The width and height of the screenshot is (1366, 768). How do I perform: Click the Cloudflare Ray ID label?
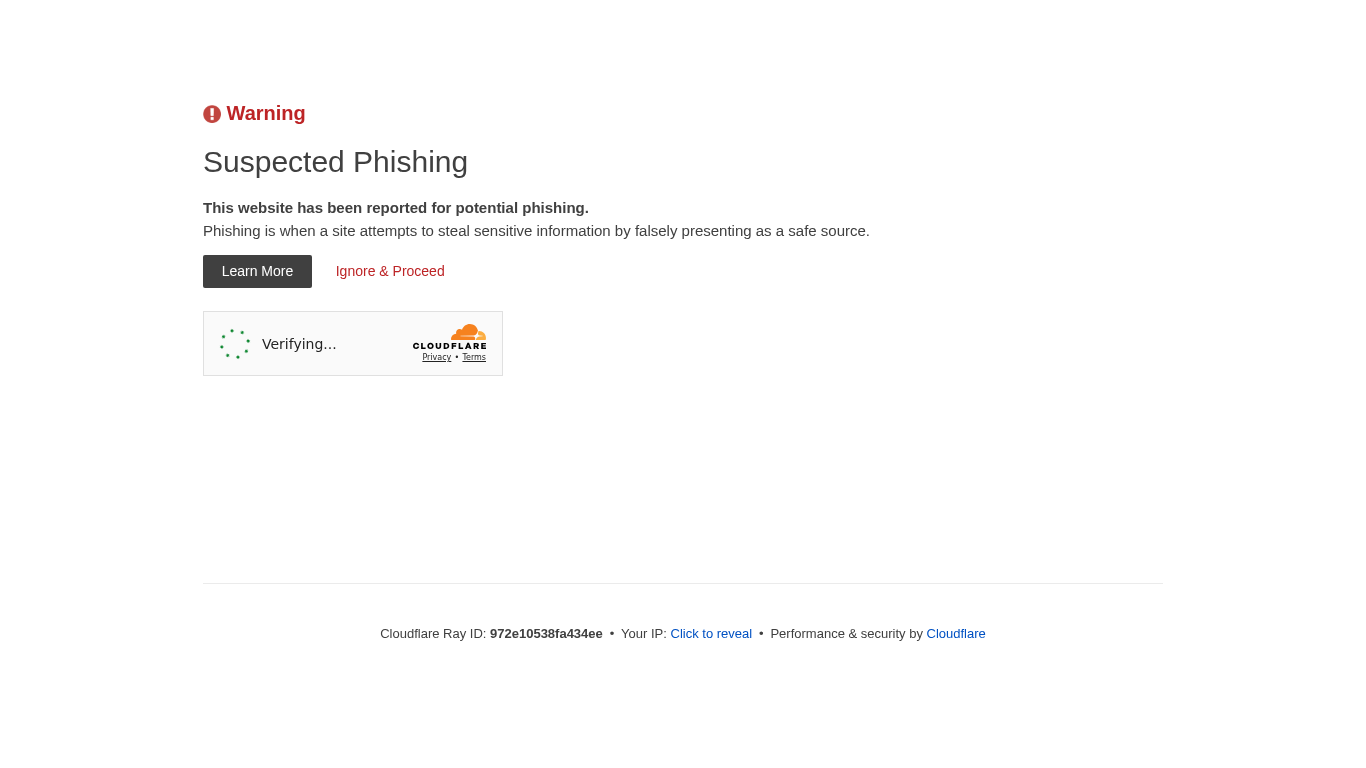coord(433,633)
